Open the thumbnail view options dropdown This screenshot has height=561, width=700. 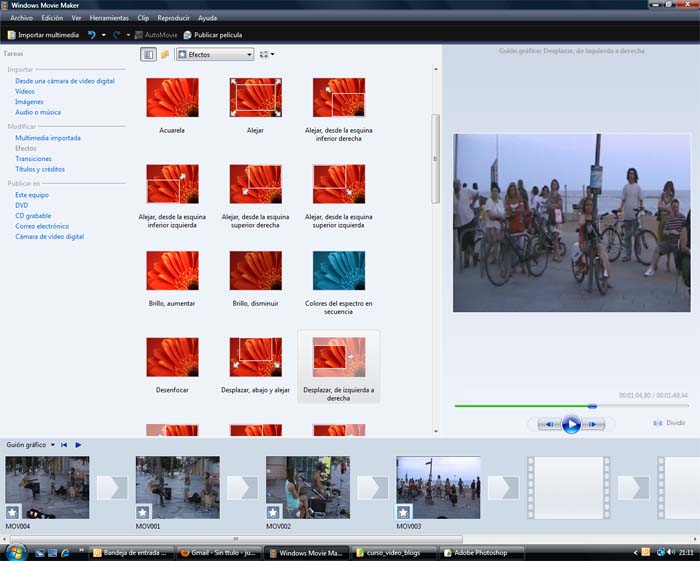click(x=267, y=54)
